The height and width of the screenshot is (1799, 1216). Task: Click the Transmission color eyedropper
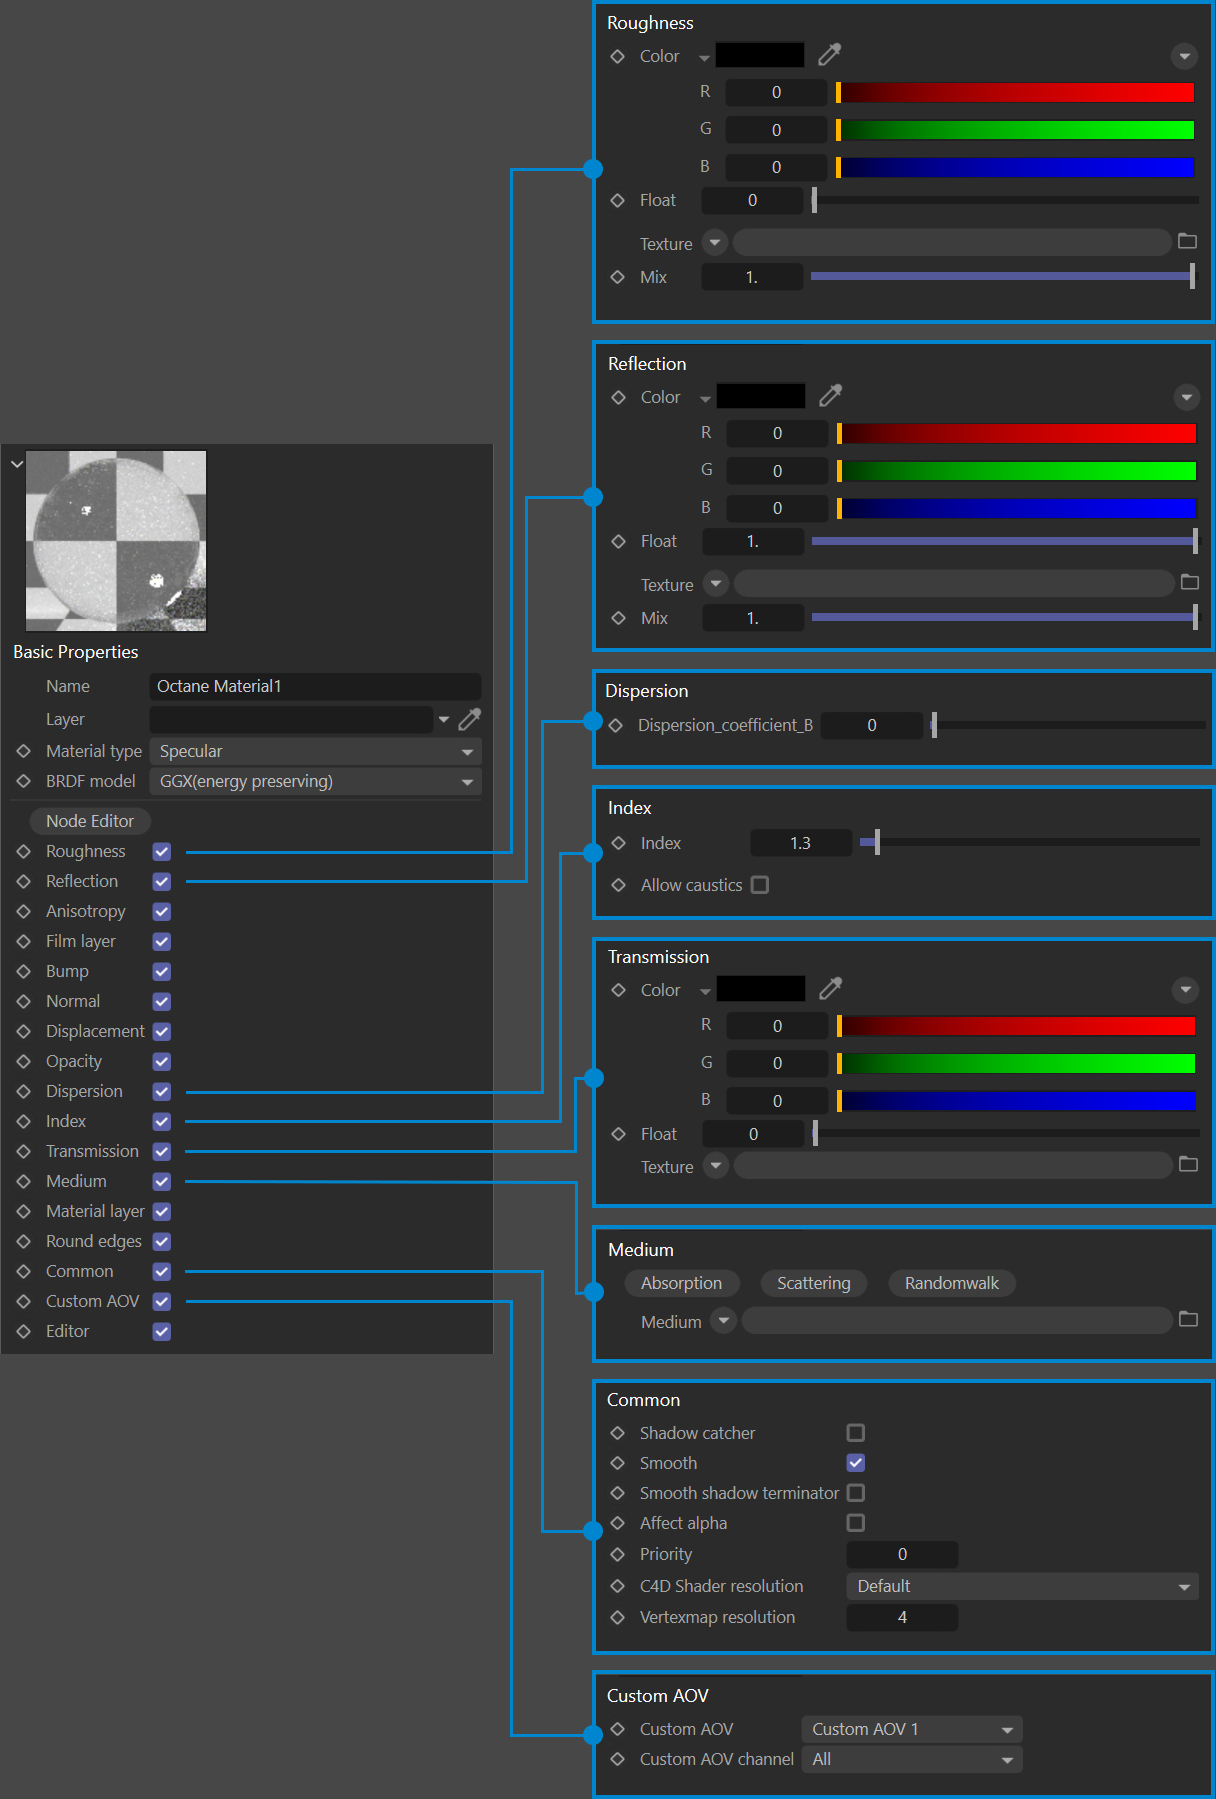tap(830, 989)
